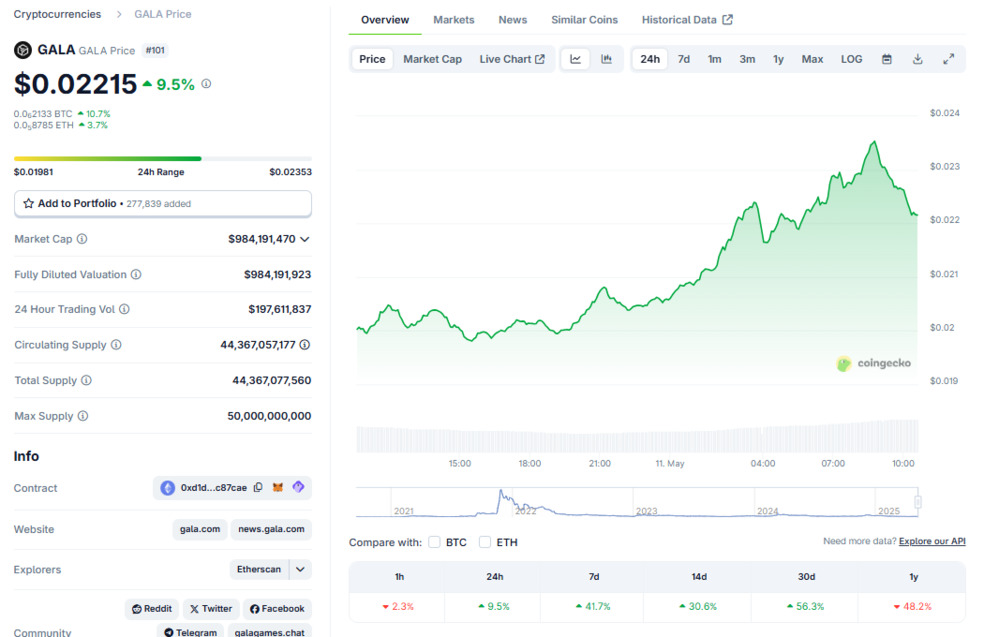
Task: Select the Max time range
Action: point(812,59)
